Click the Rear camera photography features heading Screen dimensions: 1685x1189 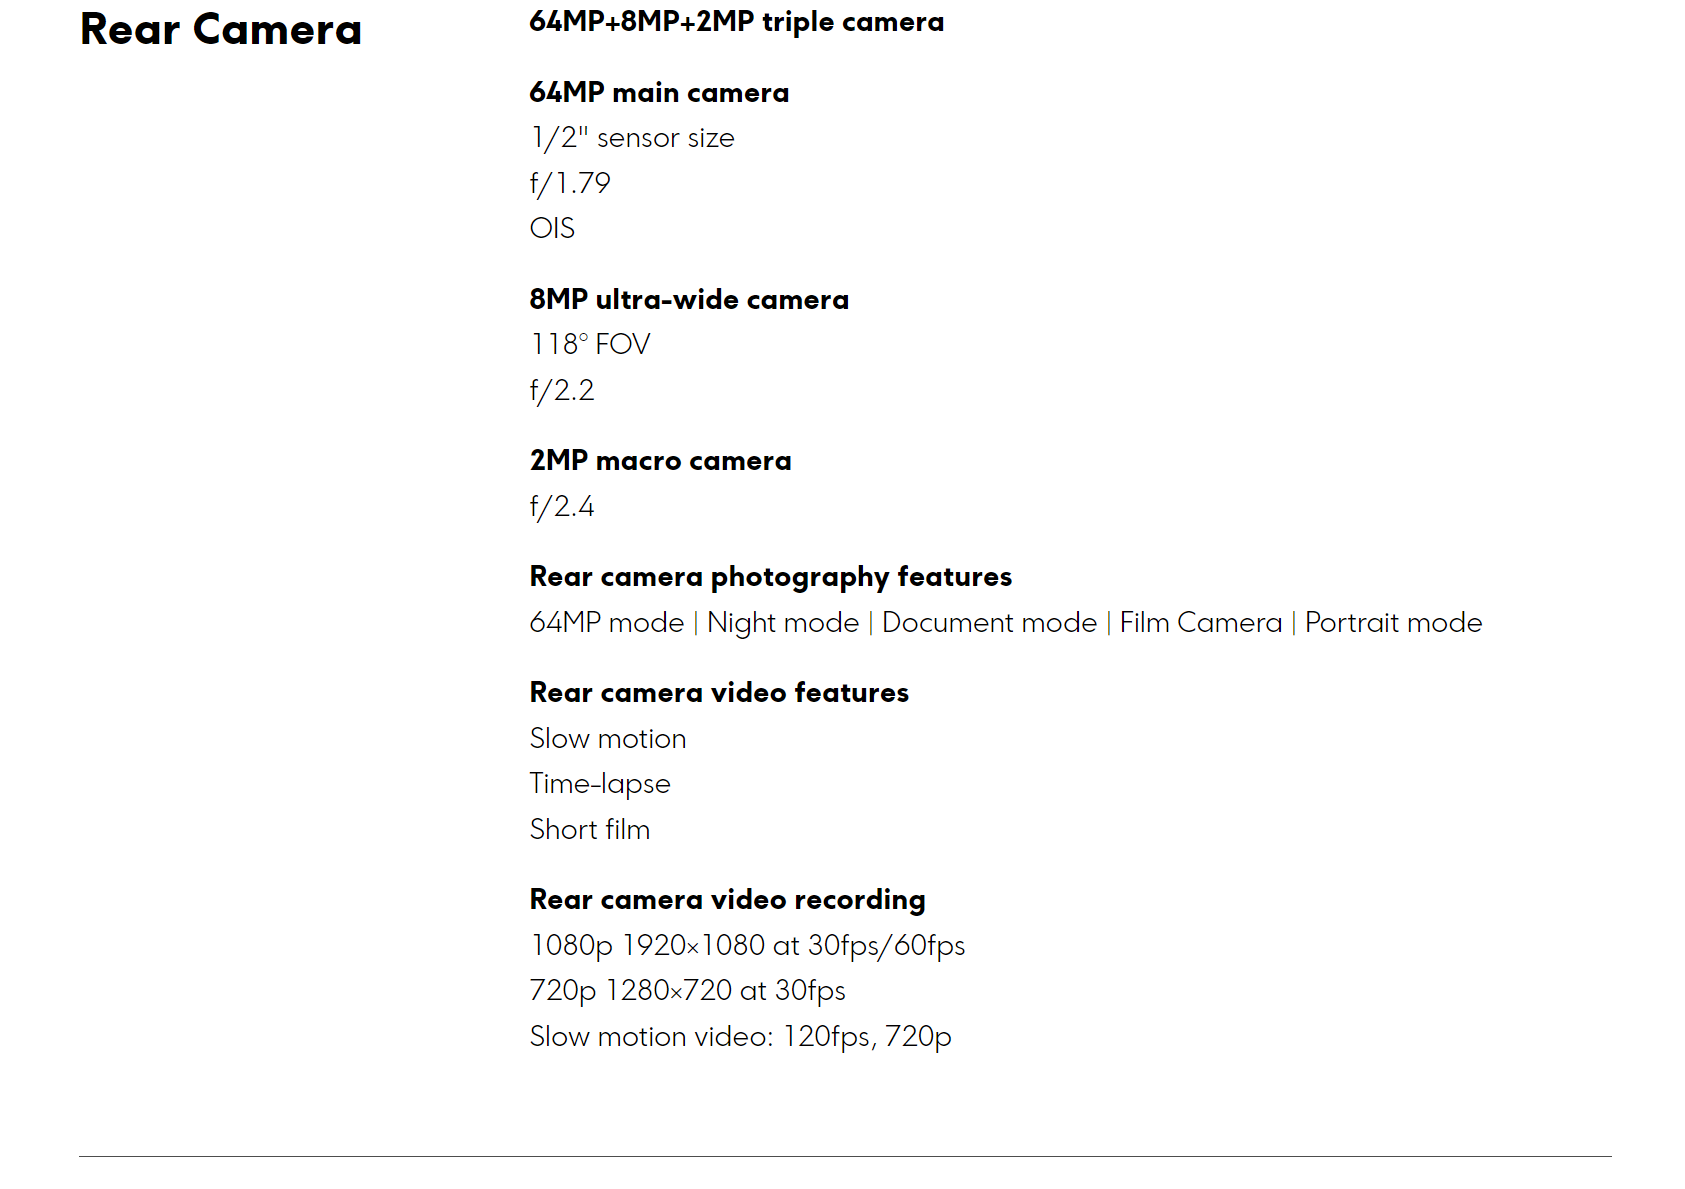770,577
